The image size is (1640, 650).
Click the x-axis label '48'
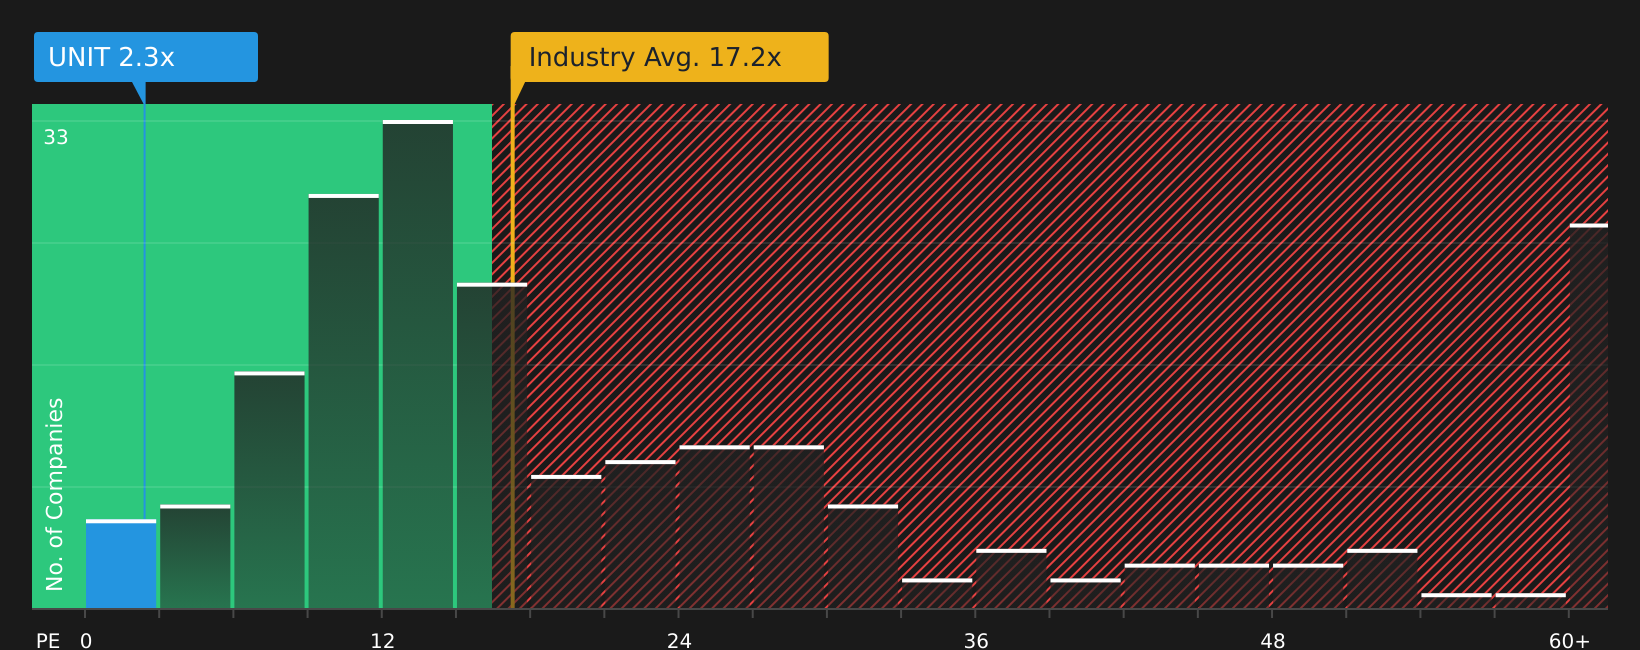click(x=1273, y=641)
